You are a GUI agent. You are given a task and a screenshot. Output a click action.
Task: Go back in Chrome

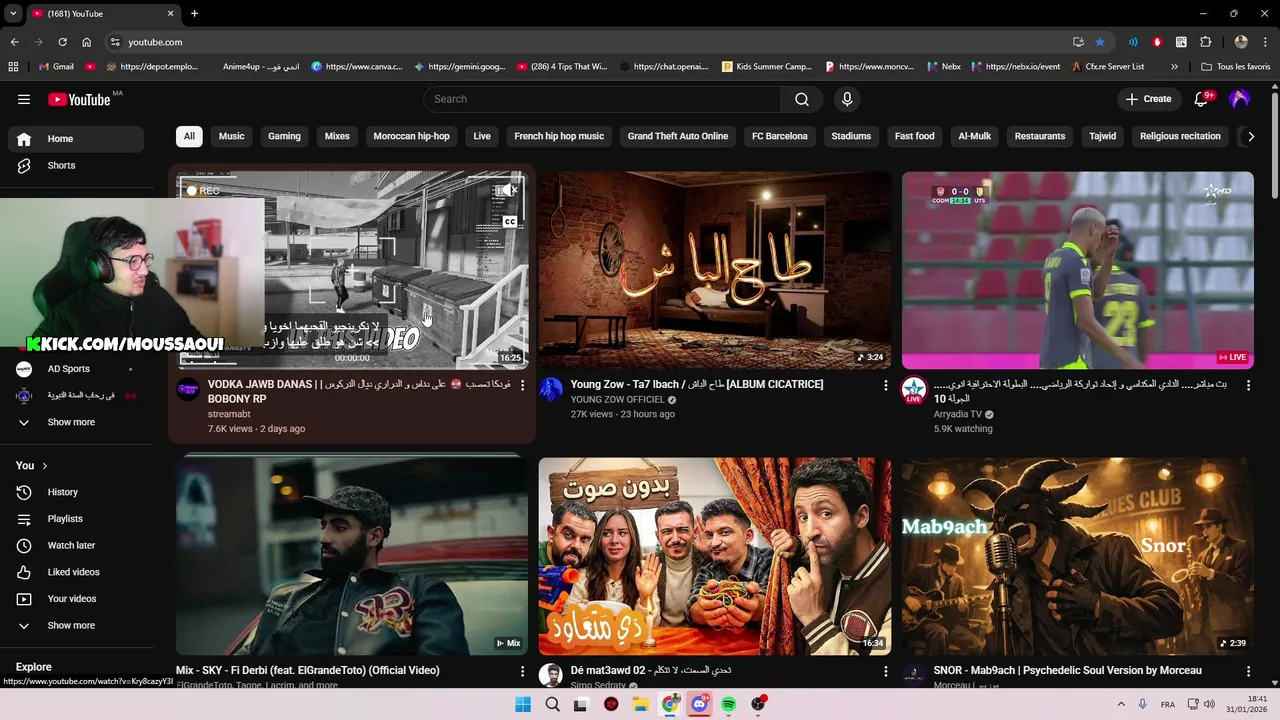point(14,42)
